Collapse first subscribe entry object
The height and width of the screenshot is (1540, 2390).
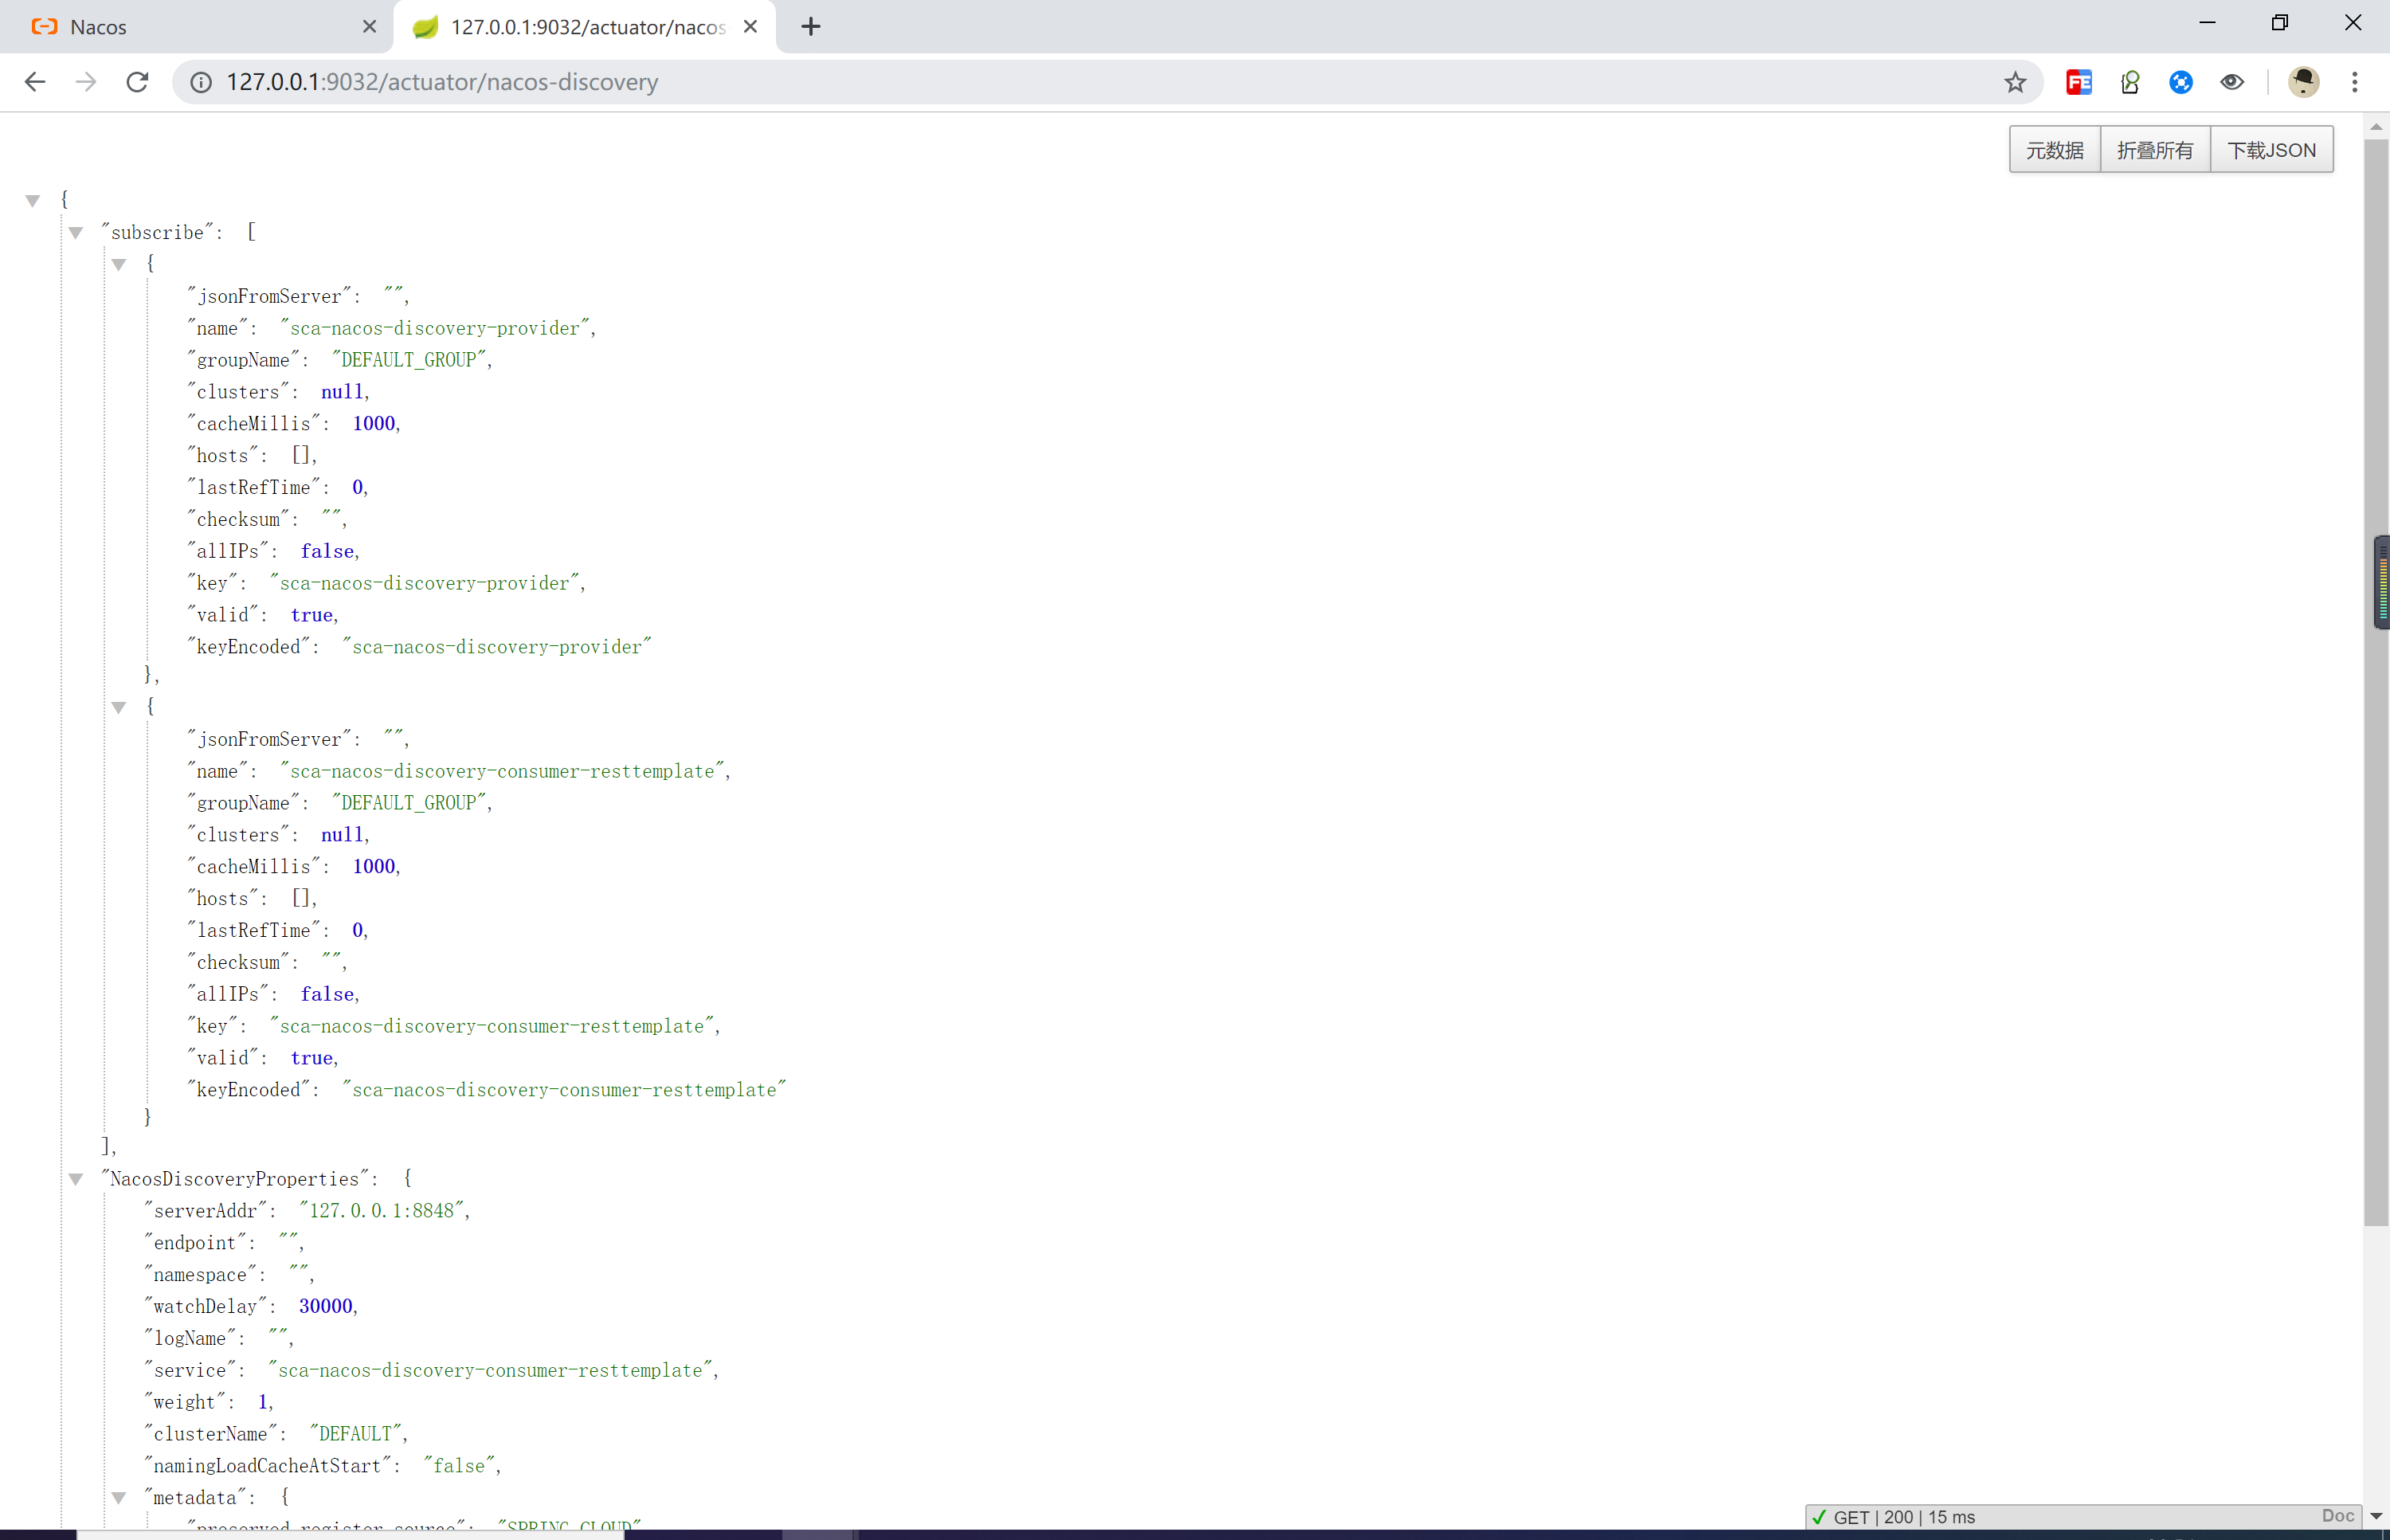tap(119, 265)
